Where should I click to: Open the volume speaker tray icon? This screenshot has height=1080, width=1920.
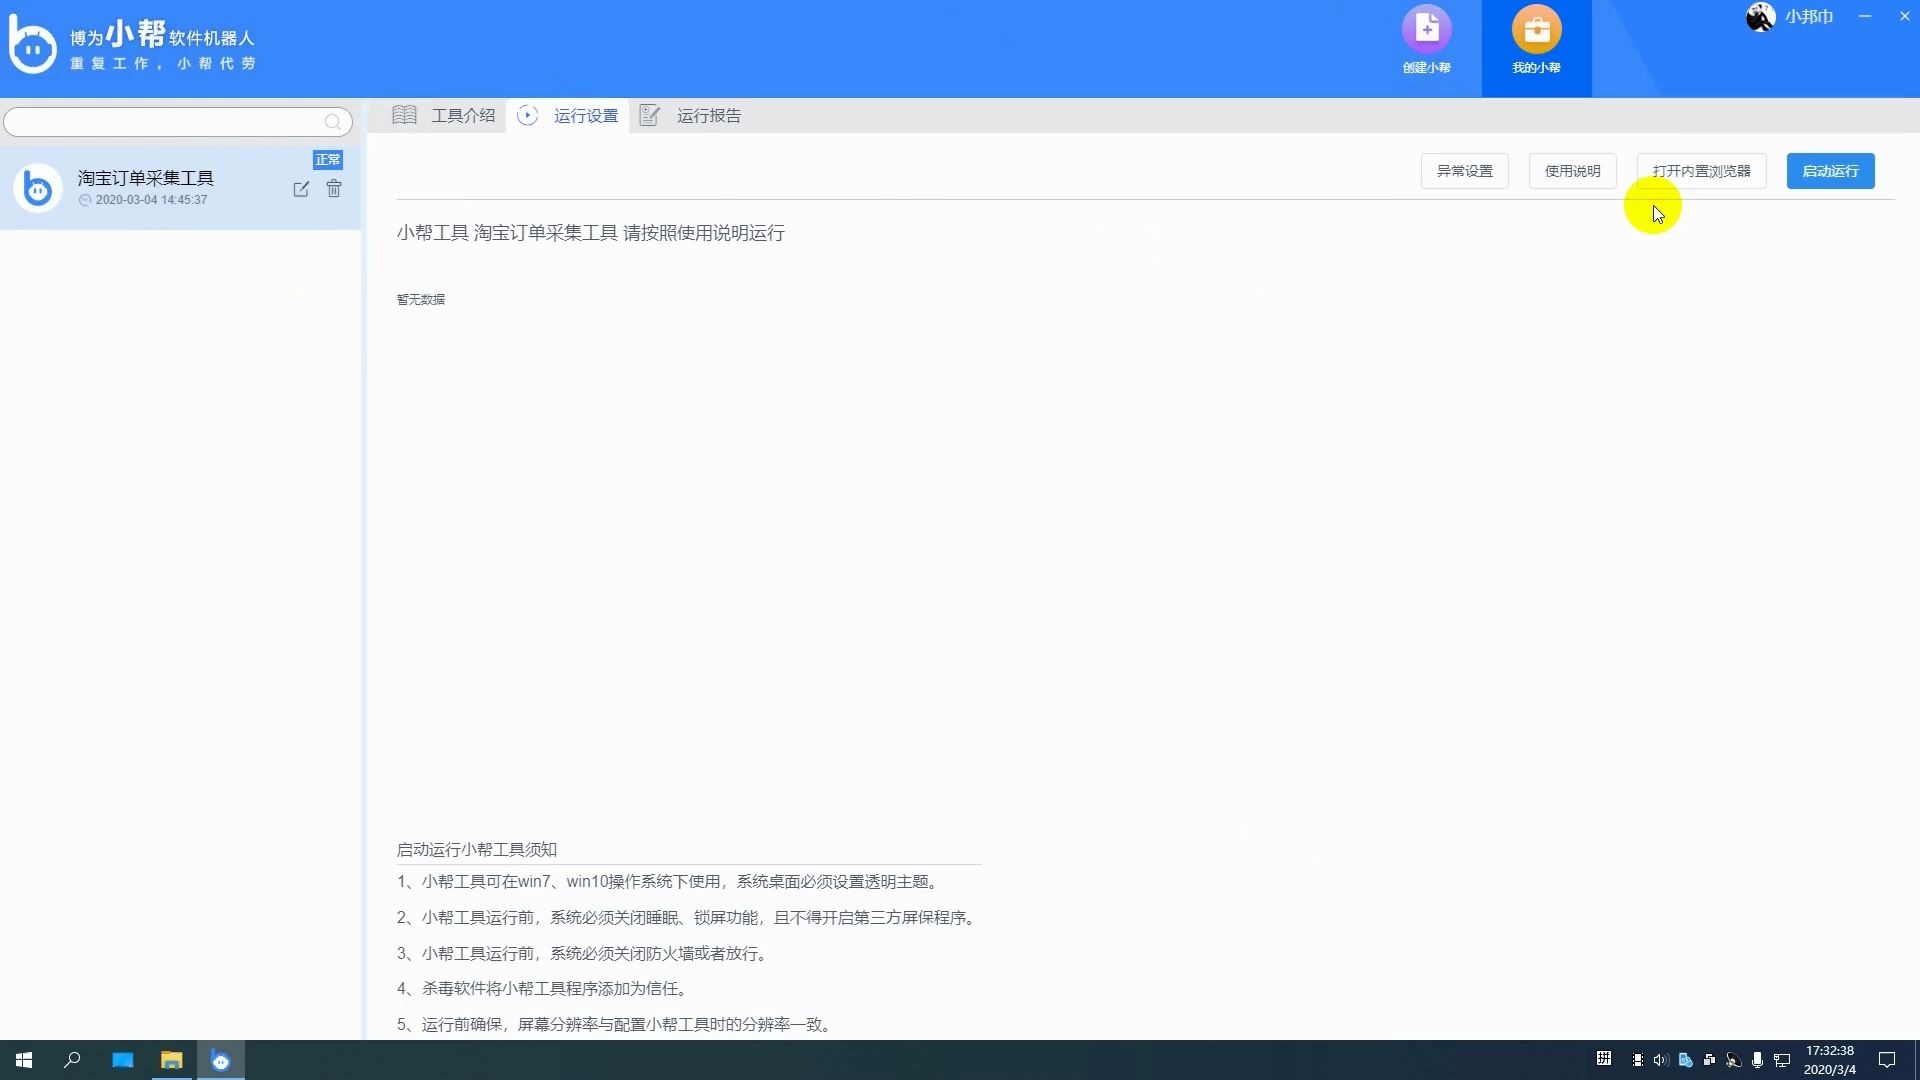point(1661,1060)
